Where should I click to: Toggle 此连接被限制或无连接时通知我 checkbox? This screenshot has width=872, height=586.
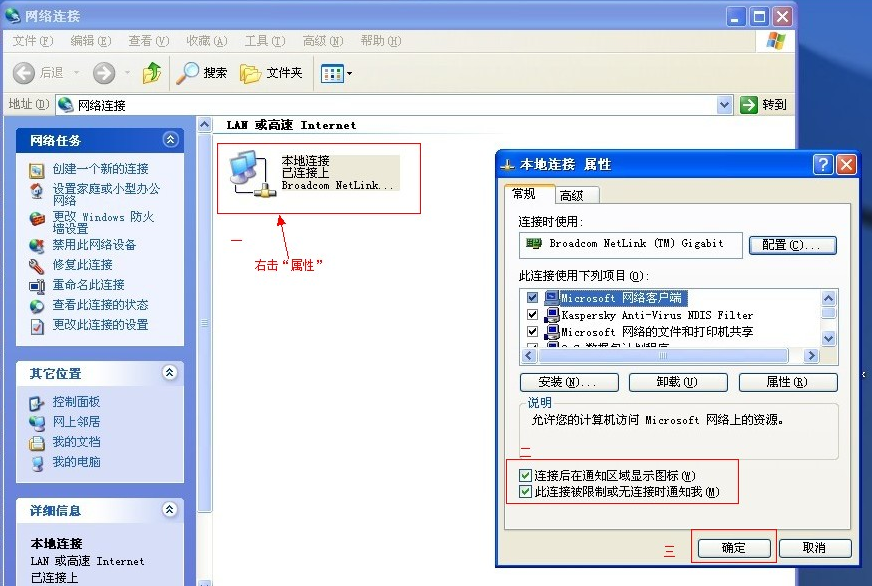[526, 492]
